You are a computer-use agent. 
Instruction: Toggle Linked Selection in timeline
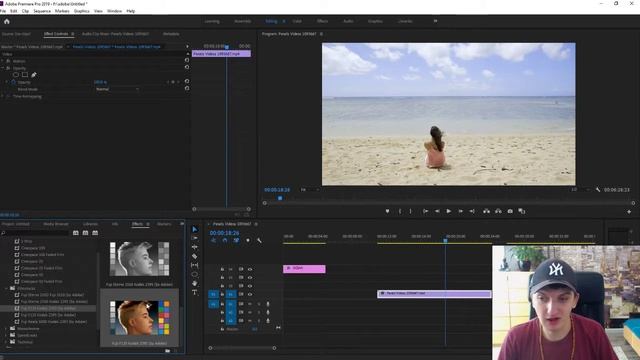(x=236, y=241)
